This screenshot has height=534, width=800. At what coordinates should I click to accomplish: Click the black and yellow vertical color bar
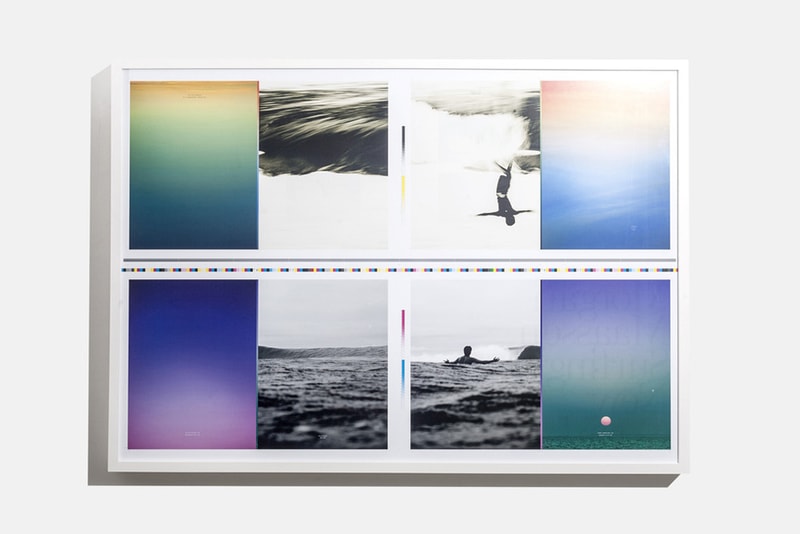[x=404, y=173]
